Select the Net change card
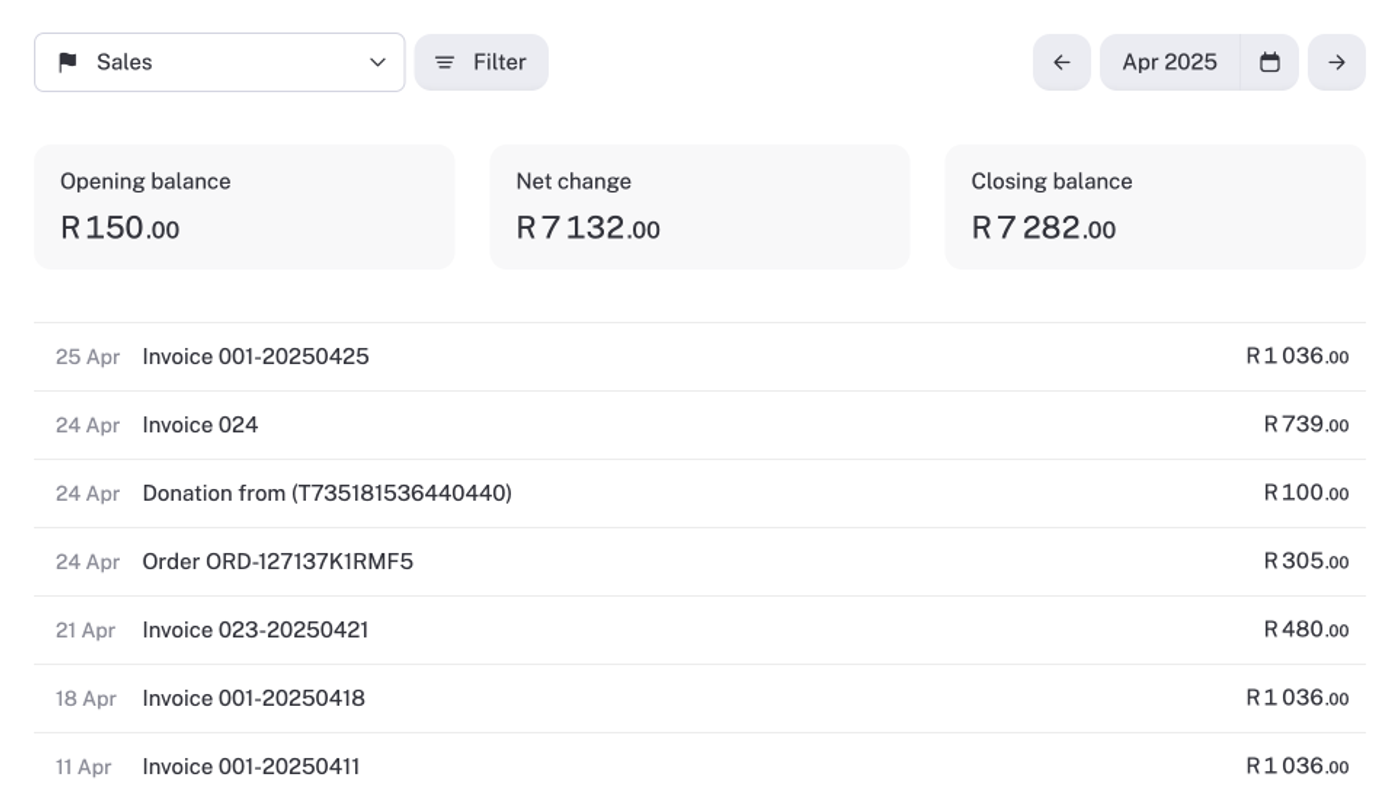 point(699,207)
